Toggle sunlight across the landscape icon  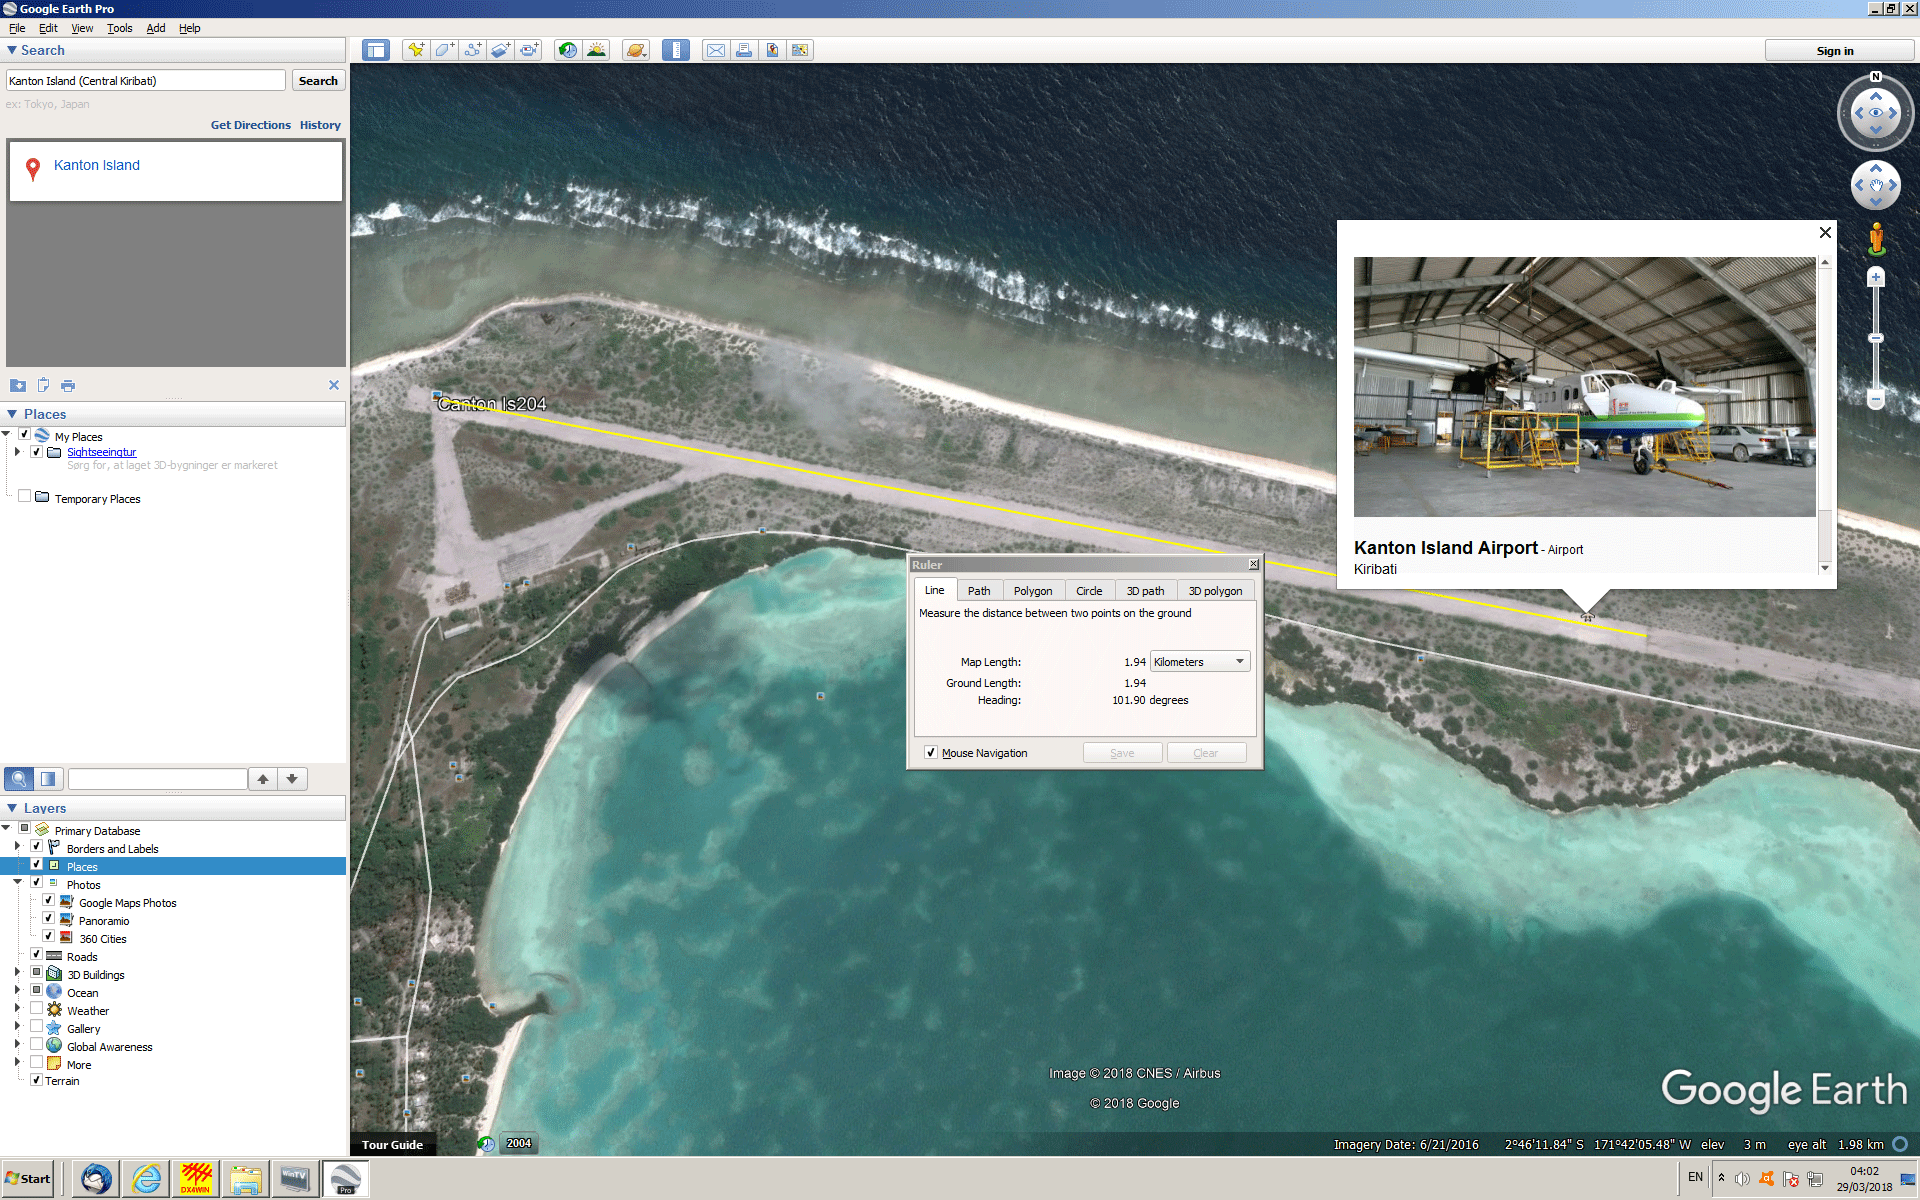[x=597, y=50]
